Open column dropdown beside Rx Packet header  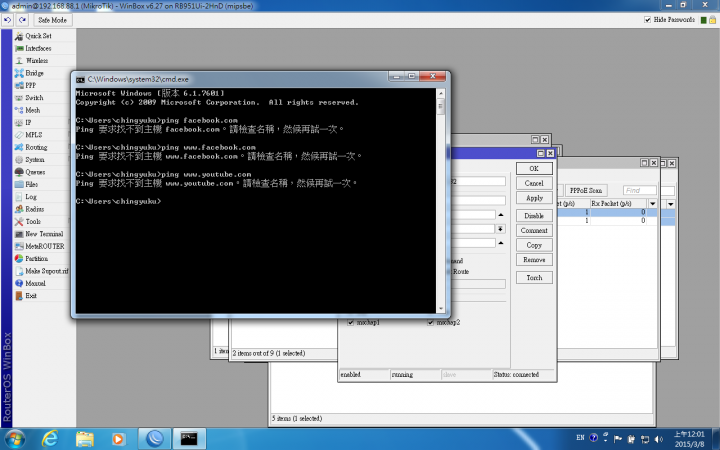pyautogui.click(x=652, y=203)
